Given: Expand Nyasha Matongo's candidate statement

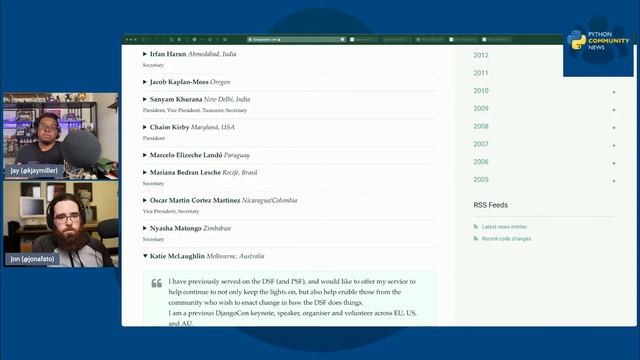Looking at the screenshot, I should tap(144, 228).
